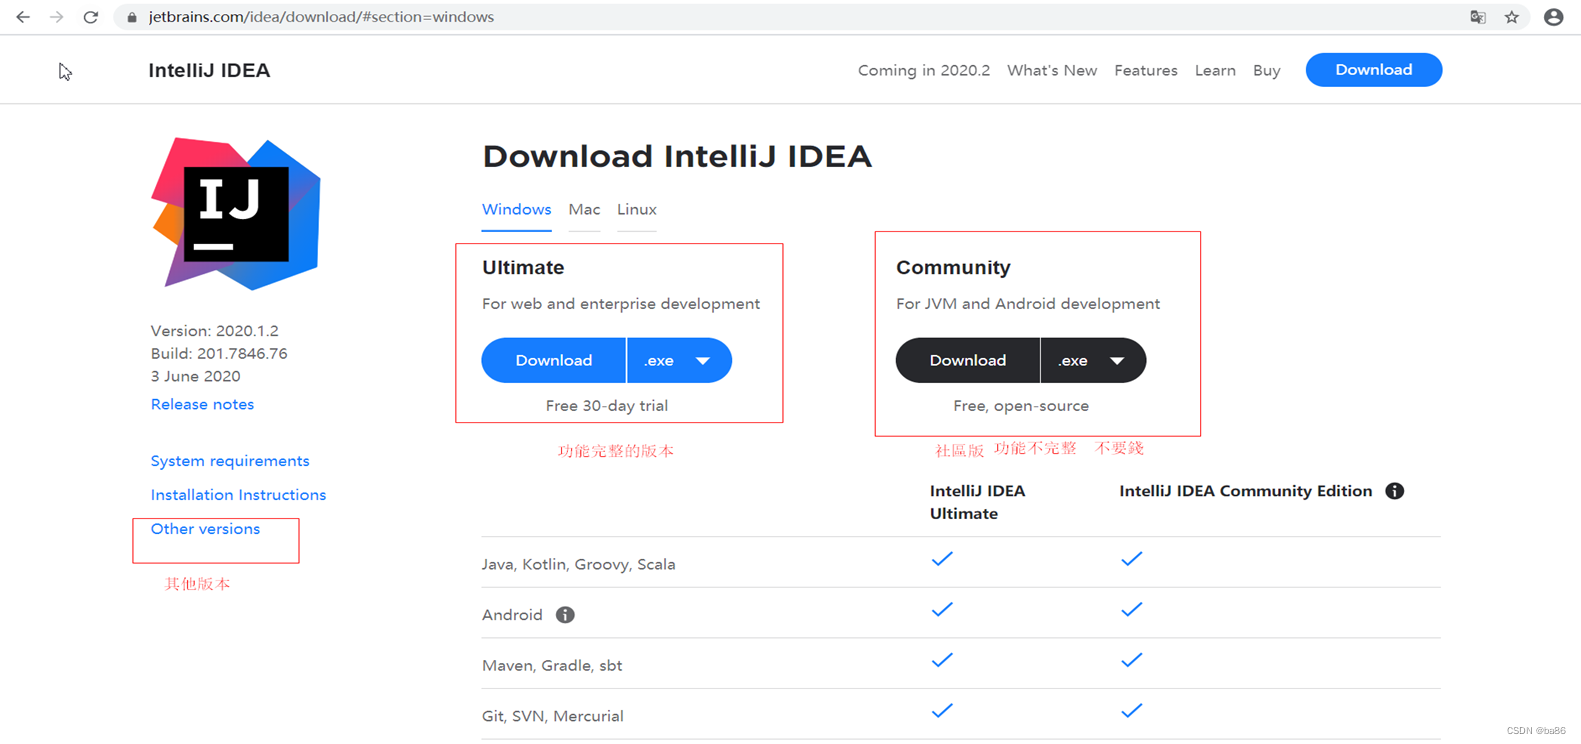Image resolution: width=1581 pixels, height=744 pixels.
Task: Click the '3 June 2020' date text
Action: tap(196, 377)
